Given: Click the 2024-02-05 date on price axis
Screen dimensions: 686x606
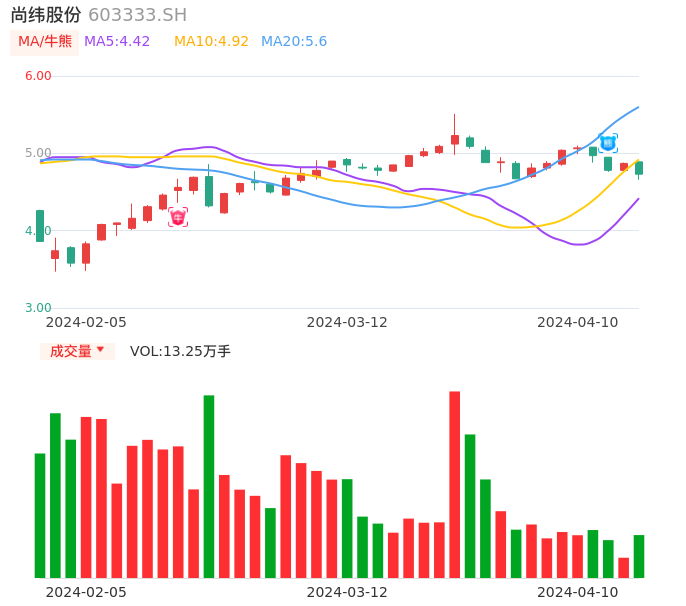Looking at the screenshot, I should 86,322.
